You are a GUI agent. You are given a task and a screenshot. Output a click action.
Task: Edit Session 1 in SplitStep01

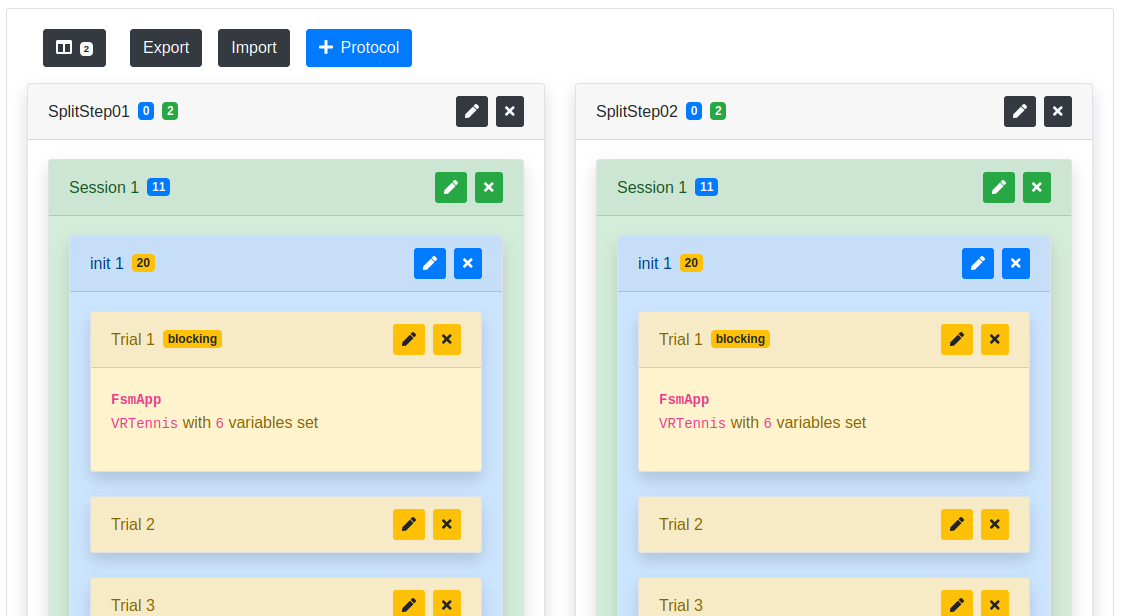point(451,187)
